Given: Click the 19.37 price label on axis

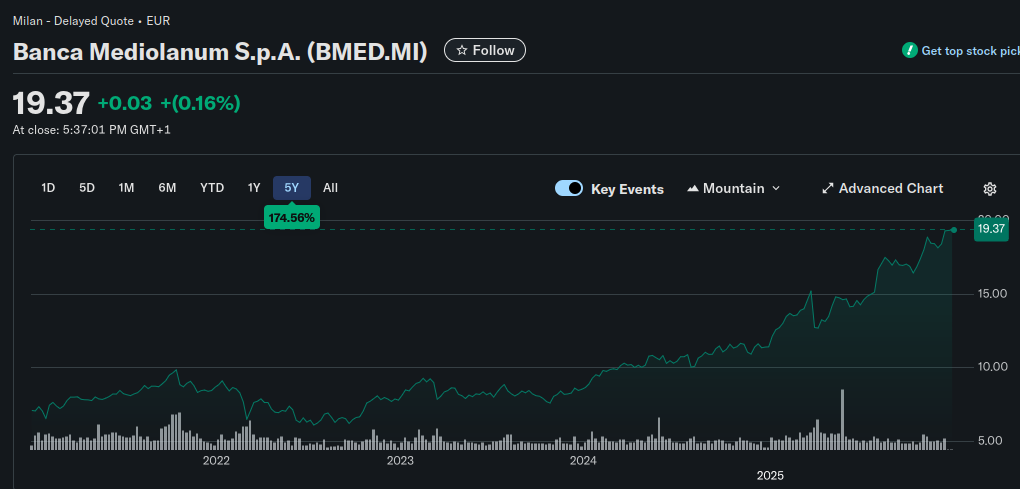Looking at the screenshot, I should point(991,229).
